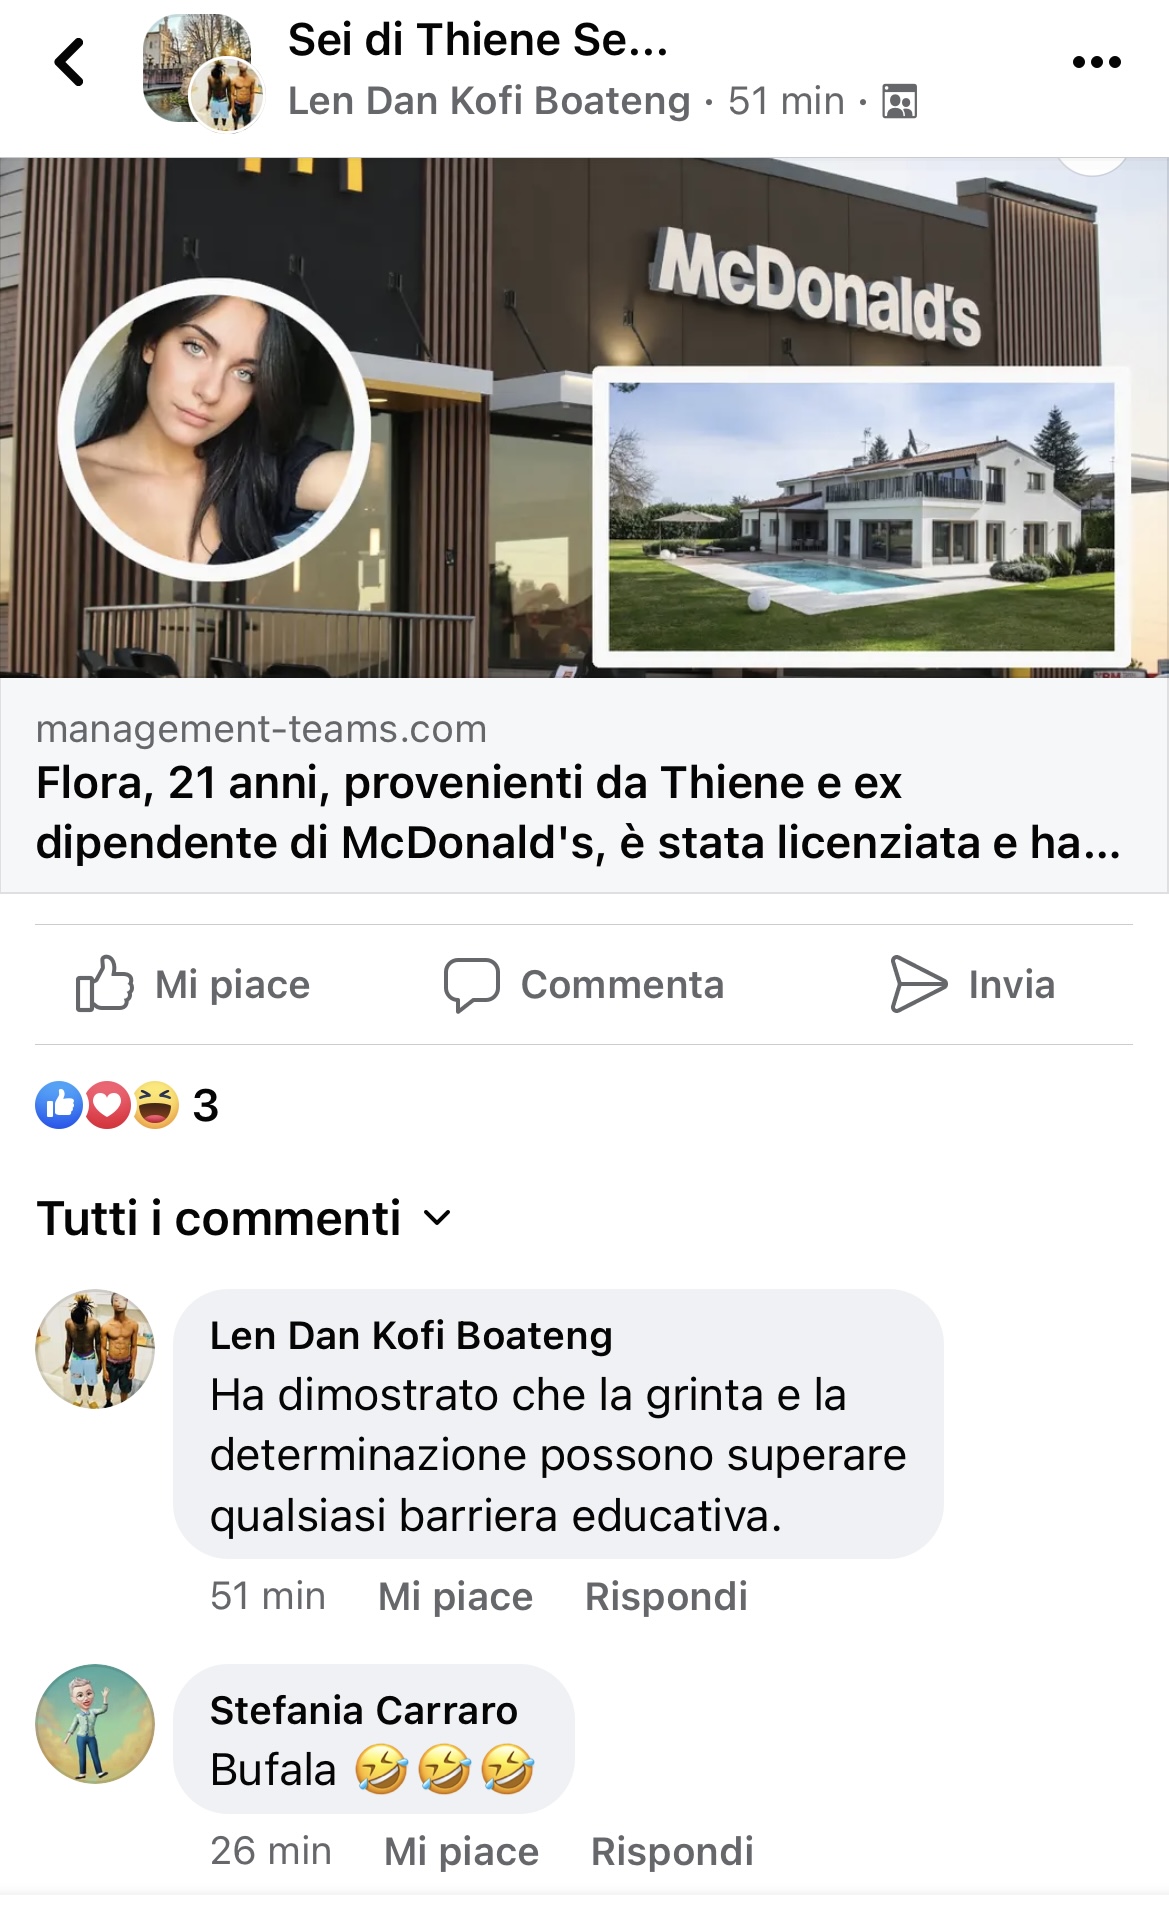This screenshot has height=1919, width=1169.
Task: Go back using the left chevron arrow
Action: coord(70,62)
